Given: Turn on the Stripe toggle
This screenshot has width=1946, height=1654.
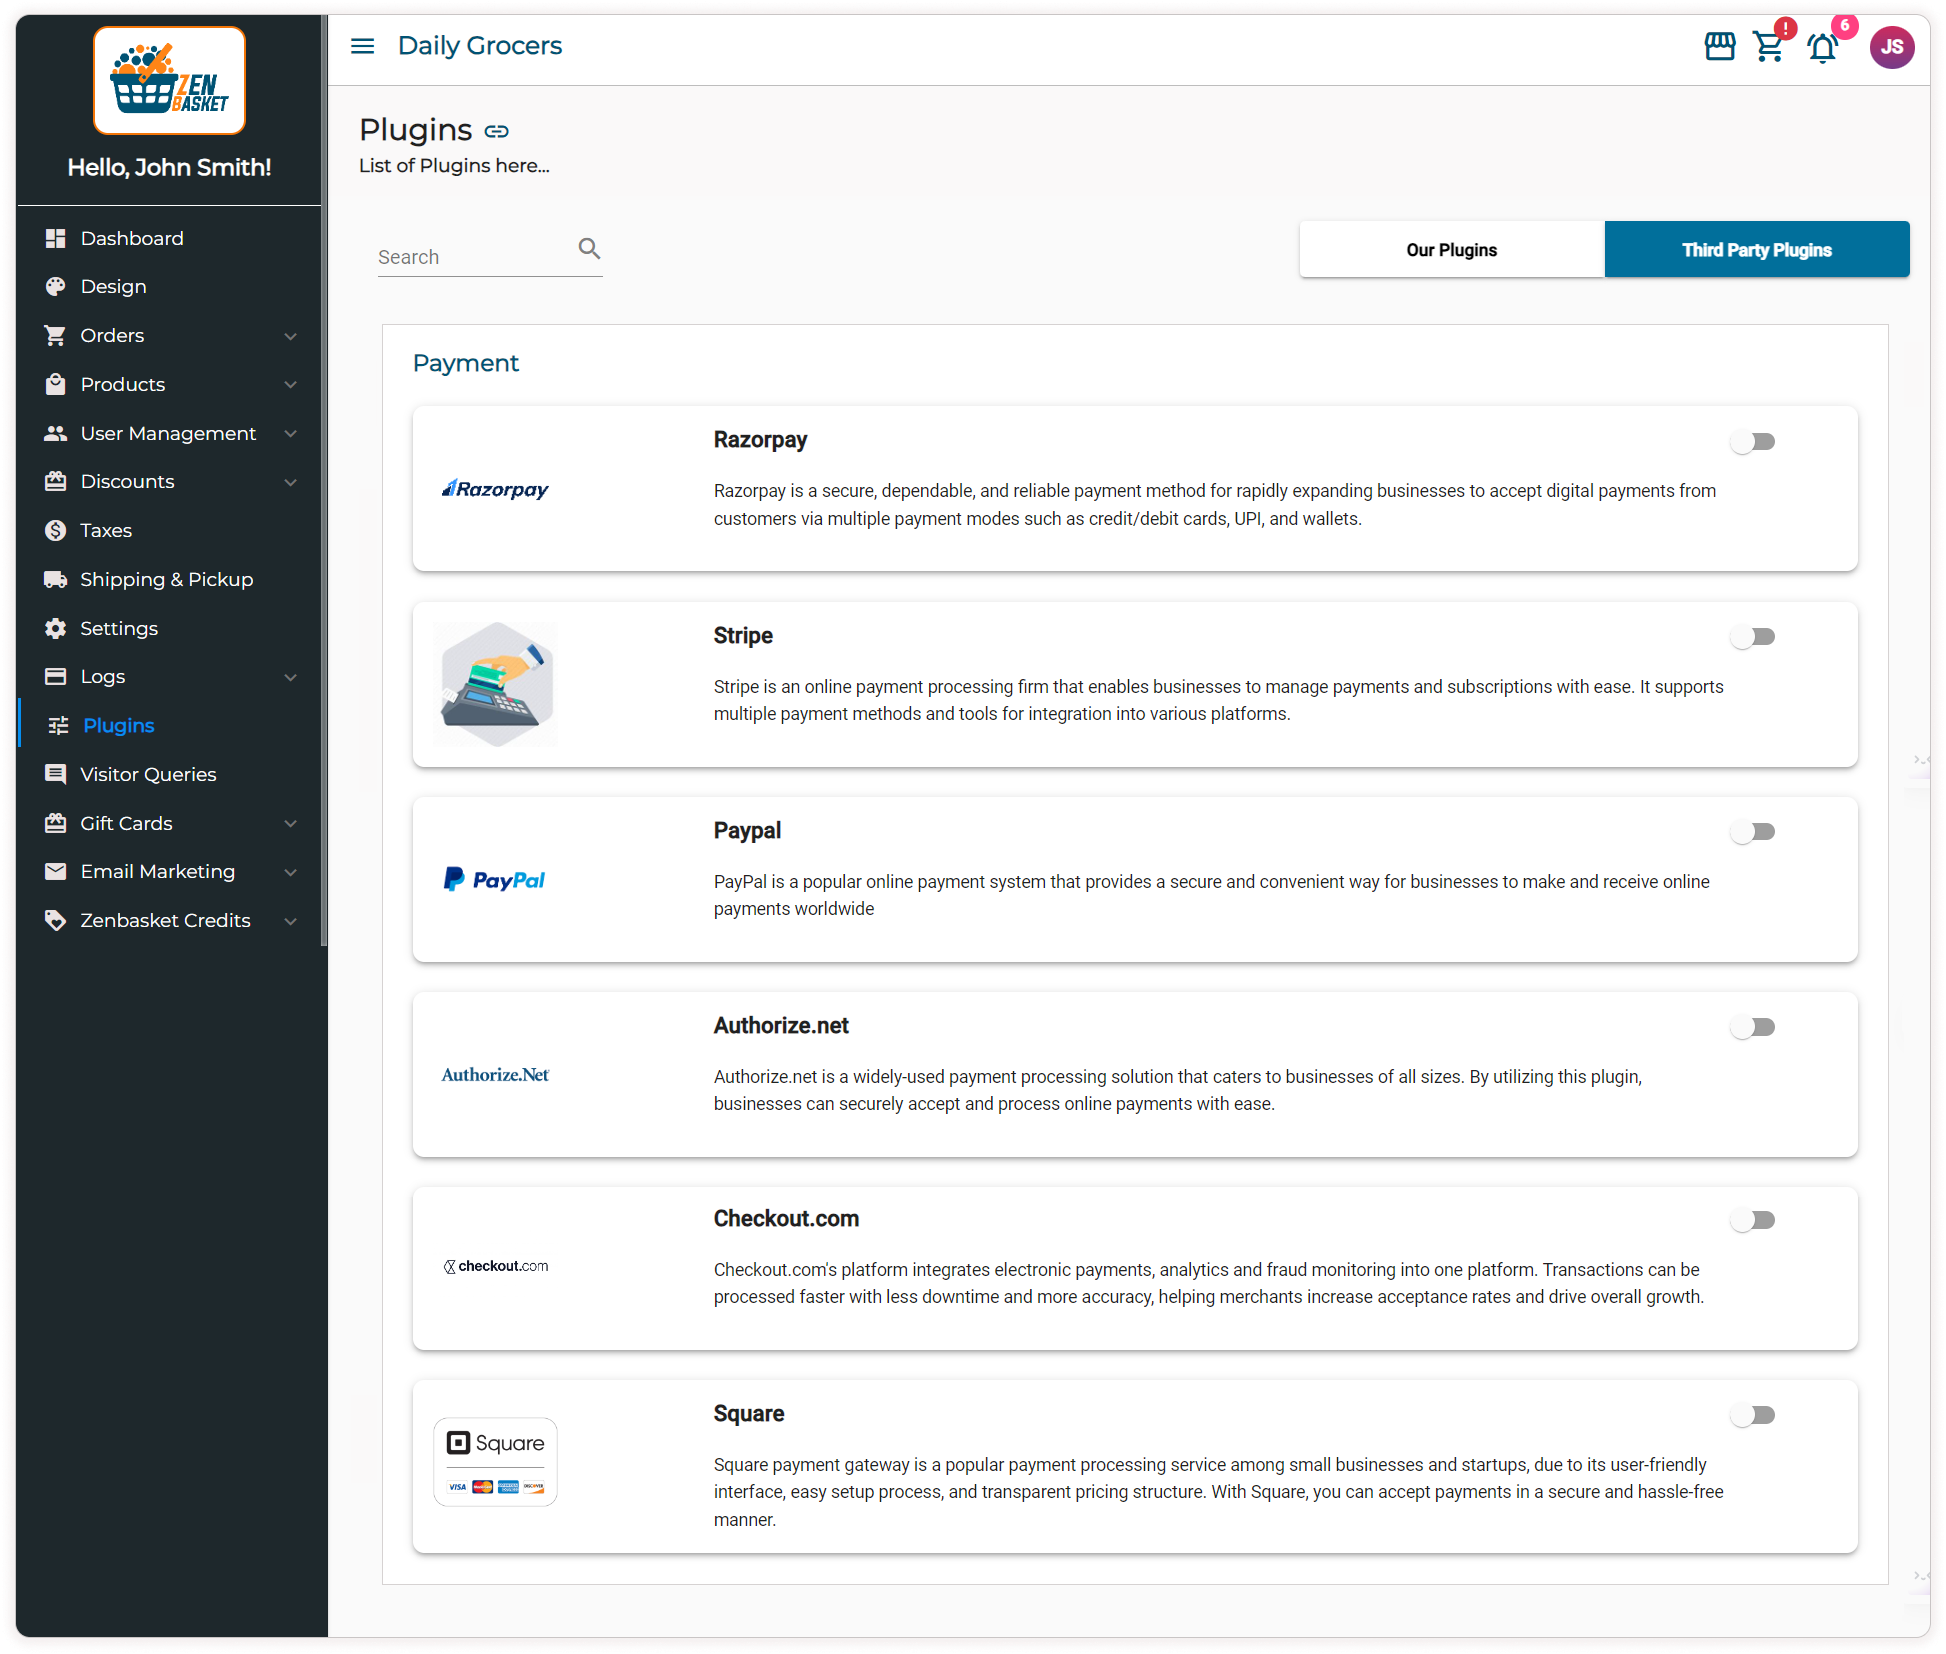Looking at the screenshot, I should [1752, 636].
